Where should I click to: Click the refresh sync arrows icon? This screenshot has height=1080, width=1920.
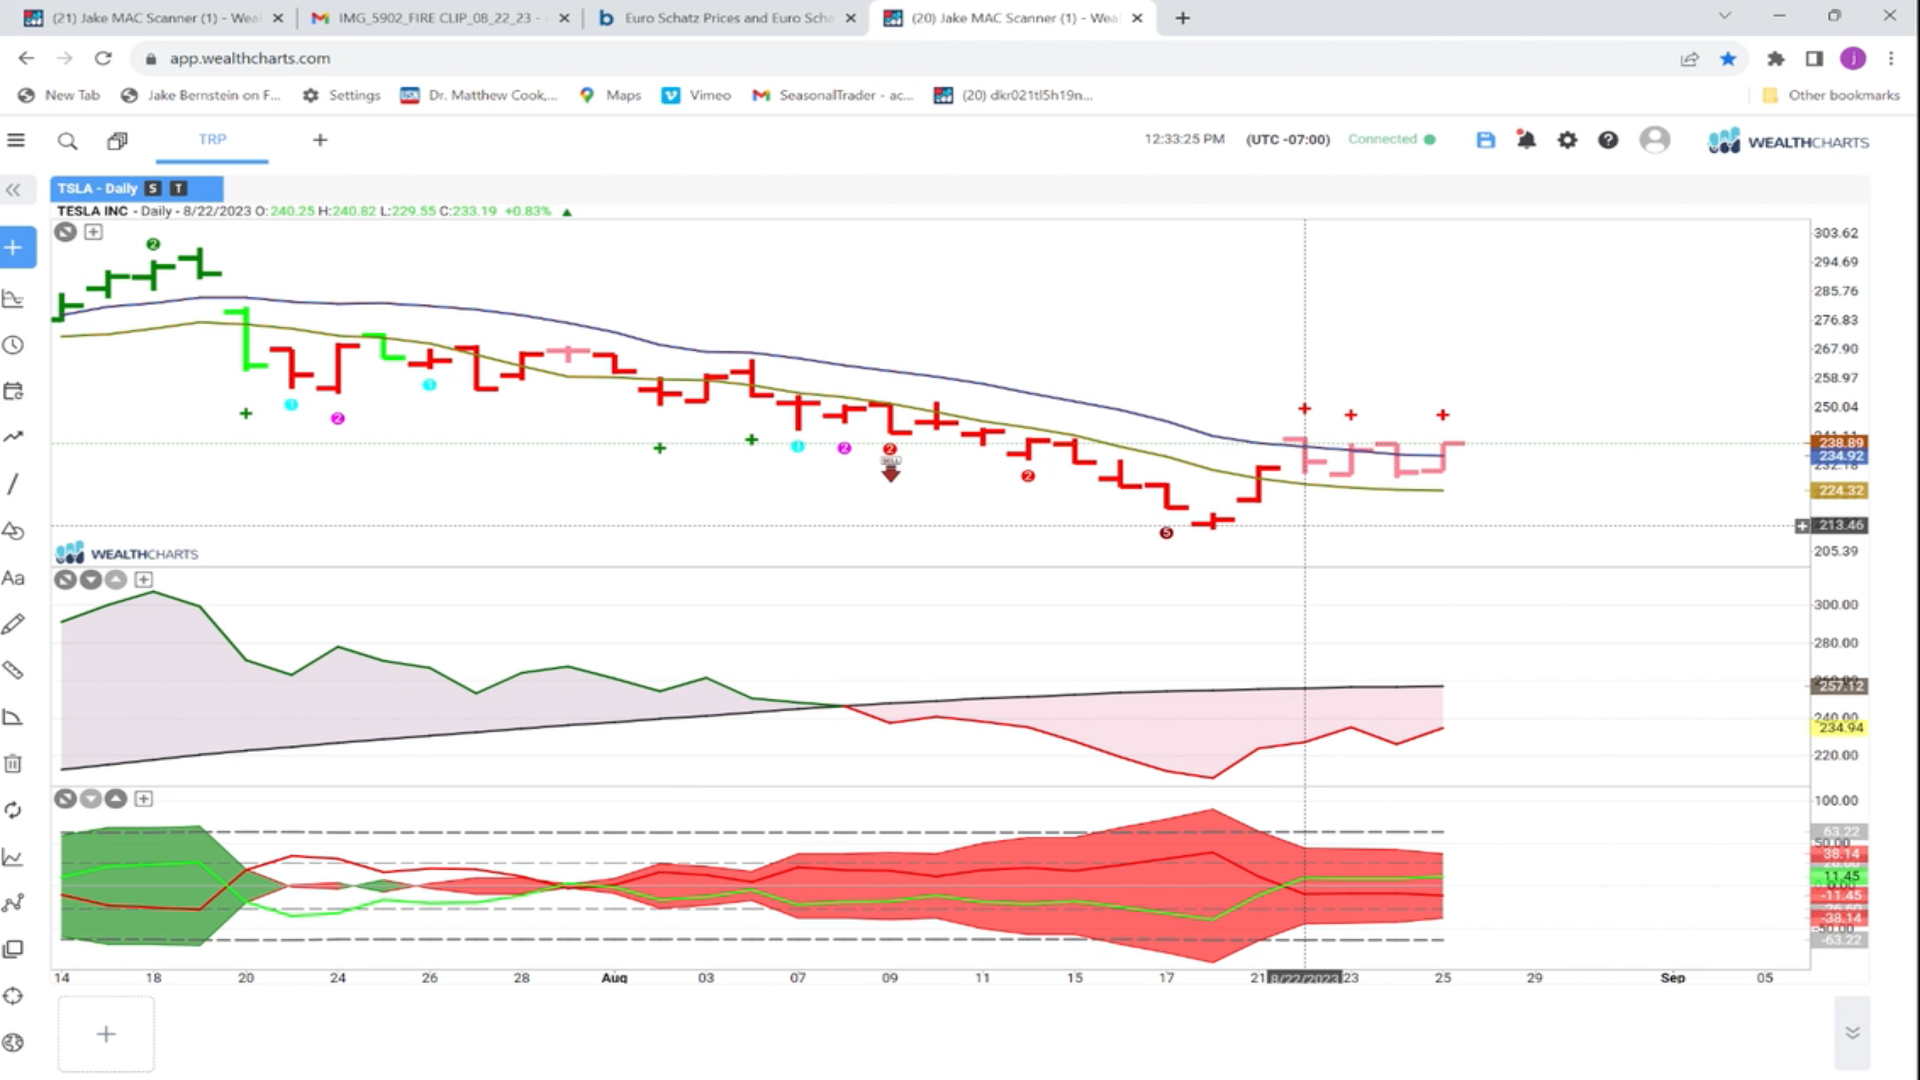[x=13, y=810]
